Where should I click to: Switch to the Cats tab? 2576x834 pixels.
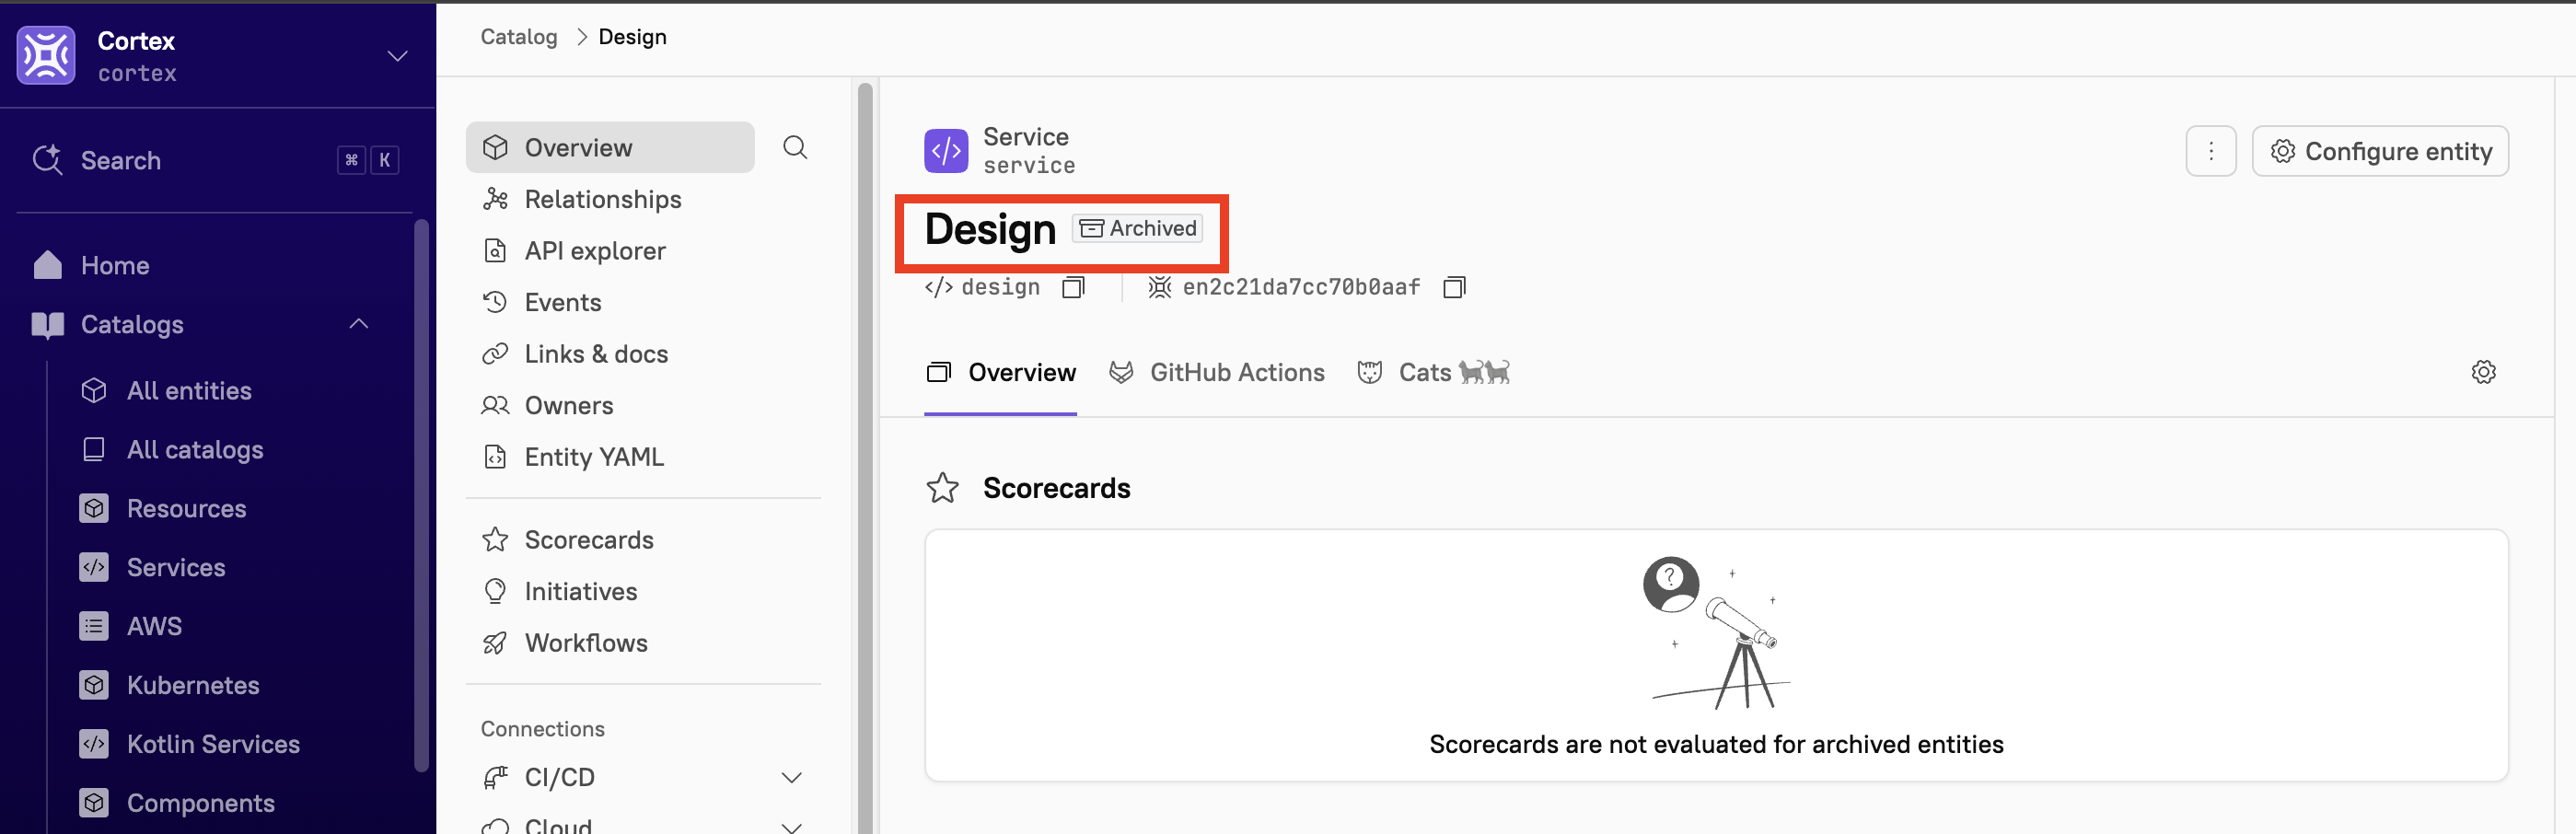[x=1433, y=373]
